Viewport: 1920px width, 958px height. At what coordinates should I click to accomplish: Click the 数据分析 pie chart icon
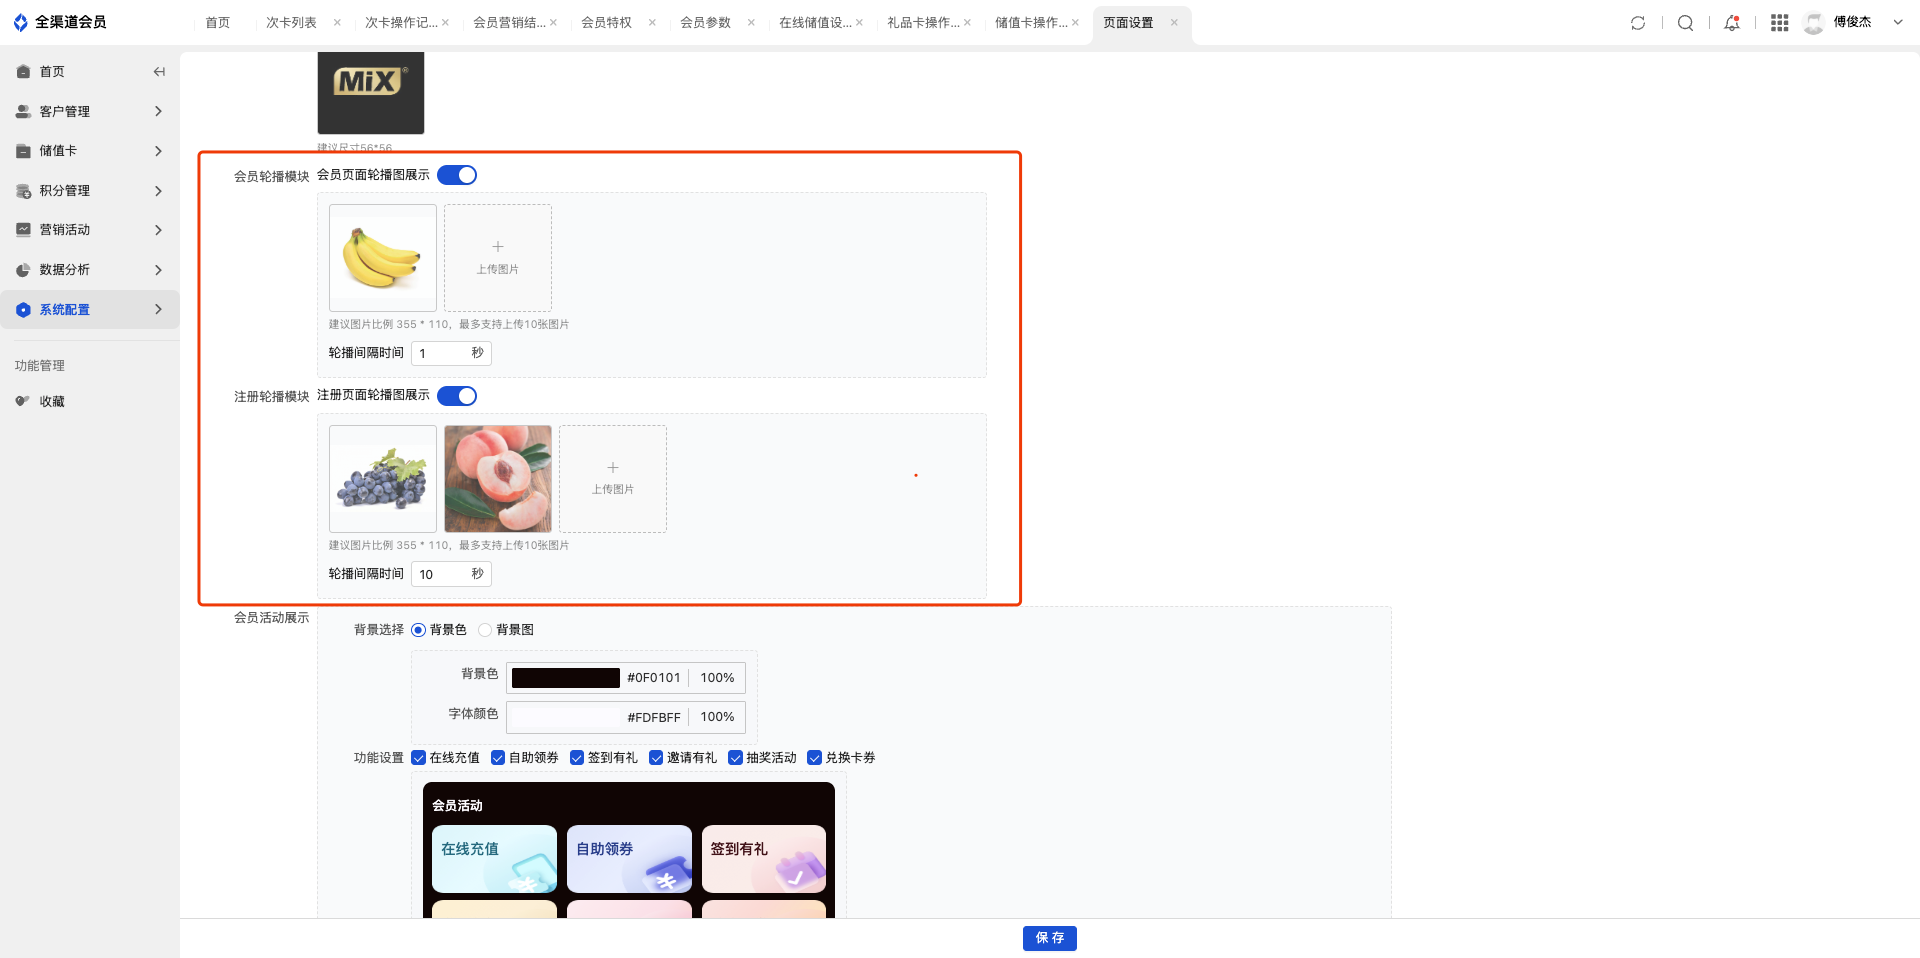click(x=23, y=270)
